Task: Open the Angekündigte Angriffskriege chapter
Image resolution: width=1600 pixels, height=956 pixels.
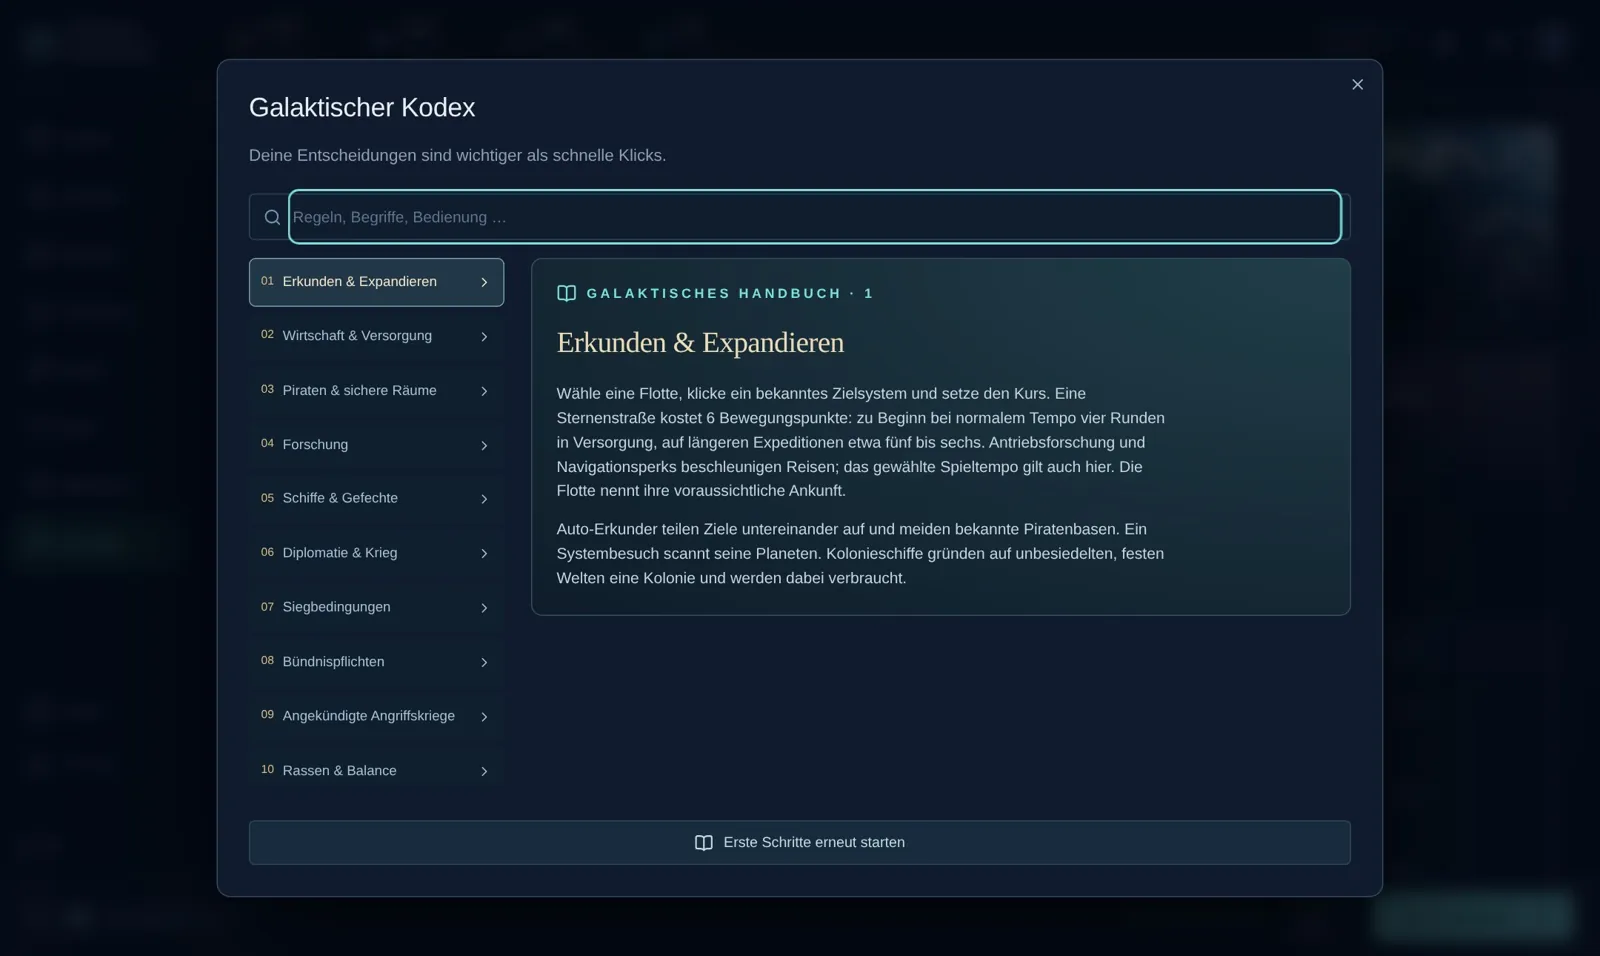Action: [376, 716]
